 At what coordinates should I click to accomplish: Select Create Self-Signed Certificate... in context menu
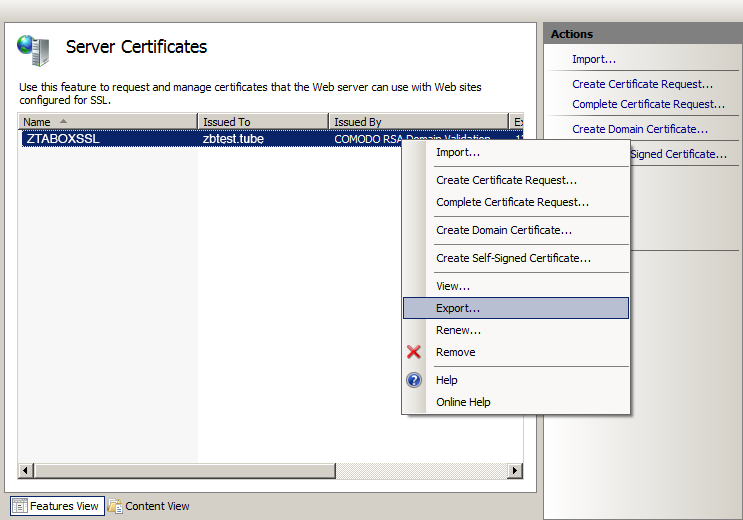pyautogui.click(x=513, y=258)
